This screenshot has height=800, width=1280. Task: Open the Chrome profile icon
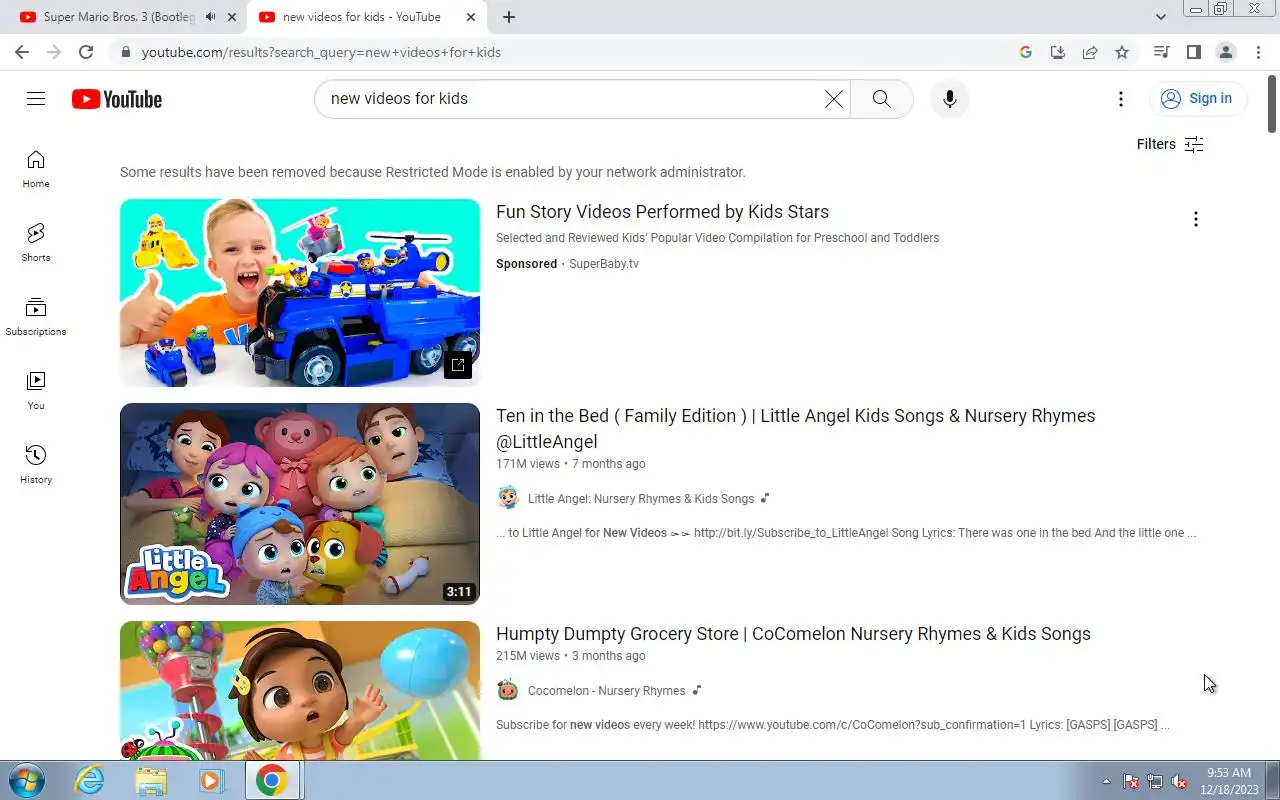[x=1226, y=52]
